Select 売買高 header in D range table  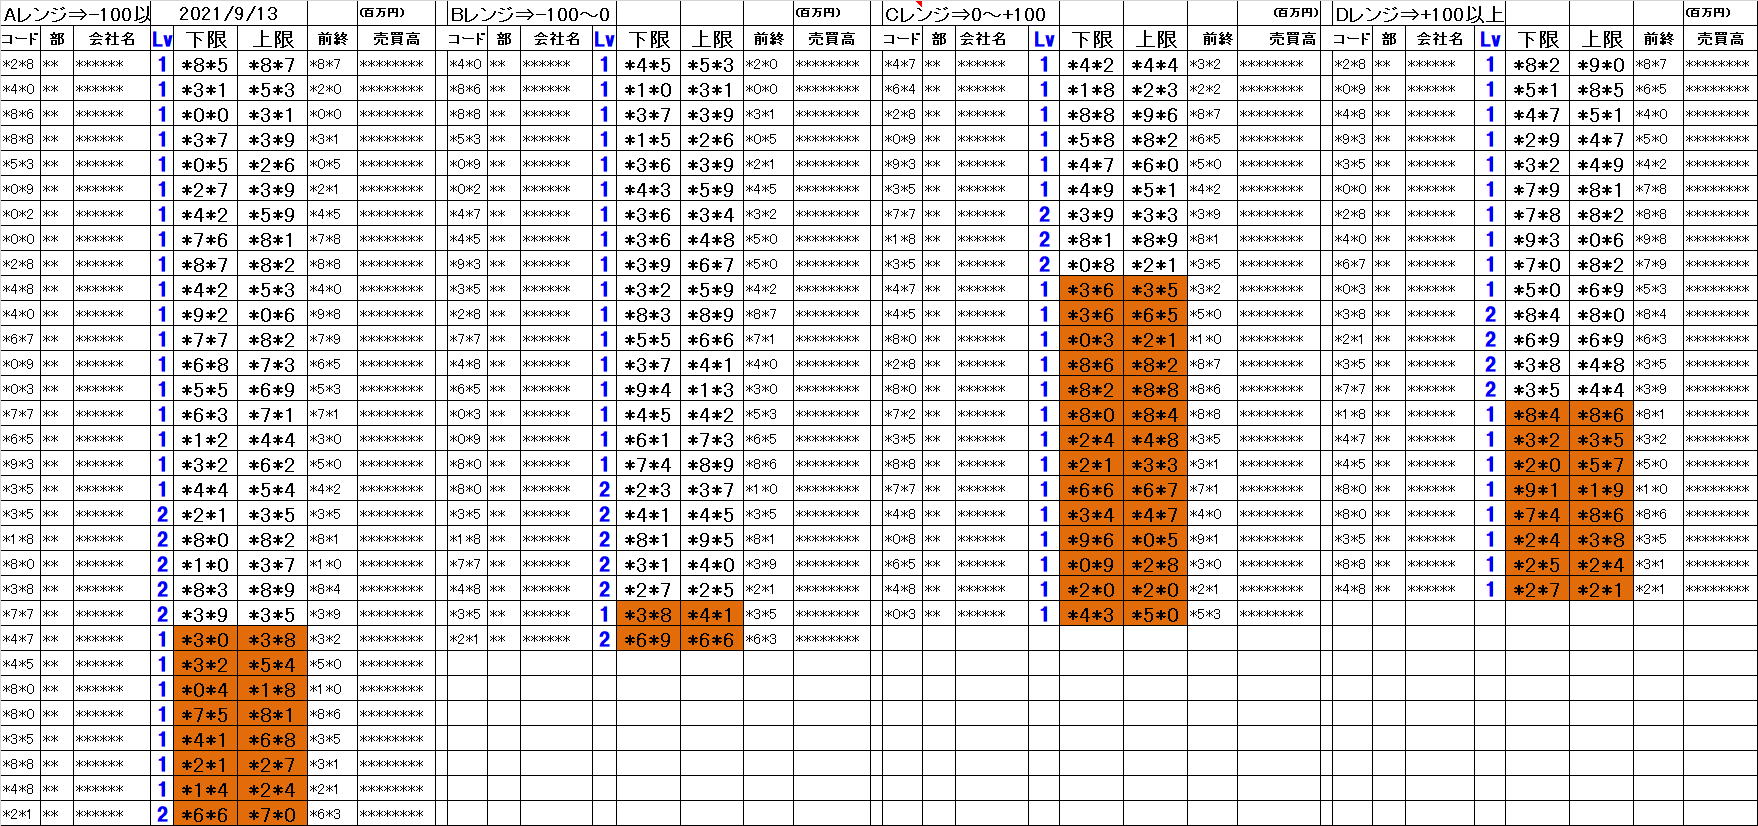coord(1720,39)
